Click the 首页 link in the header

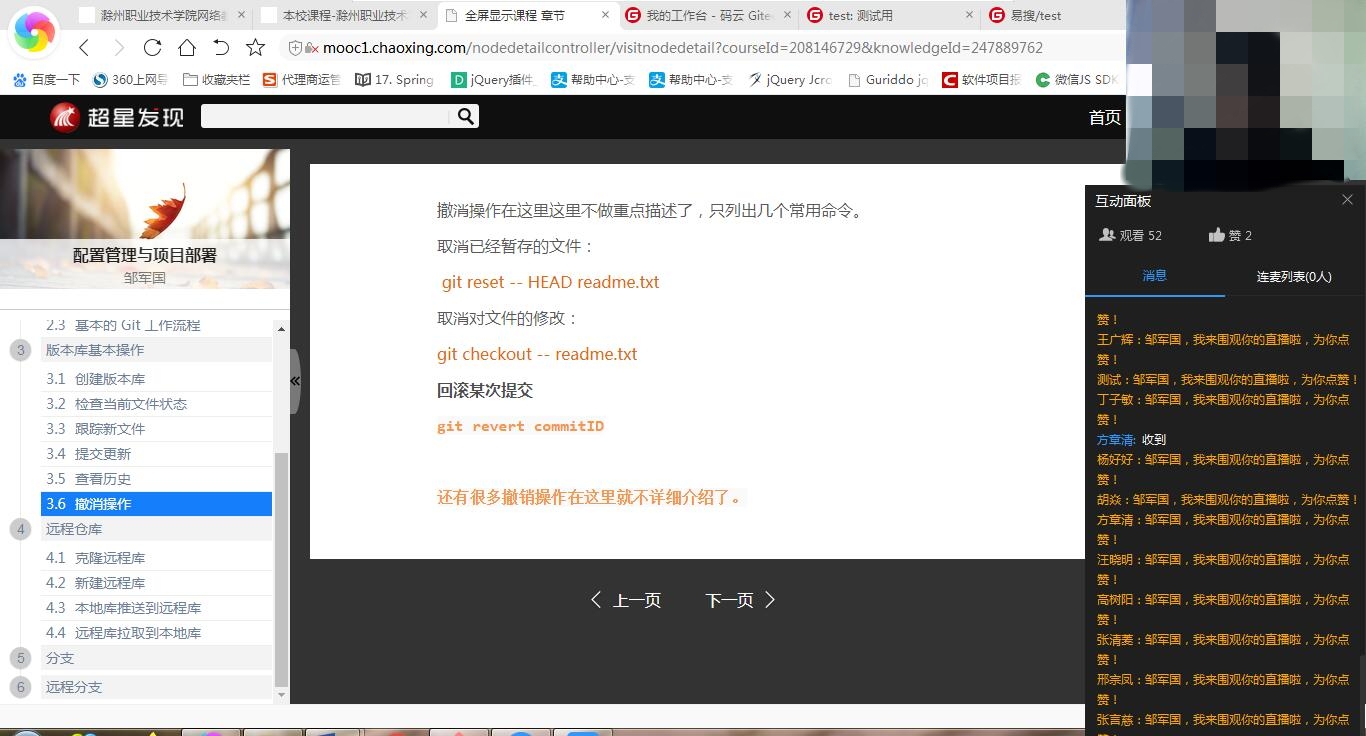point(1104,117)
